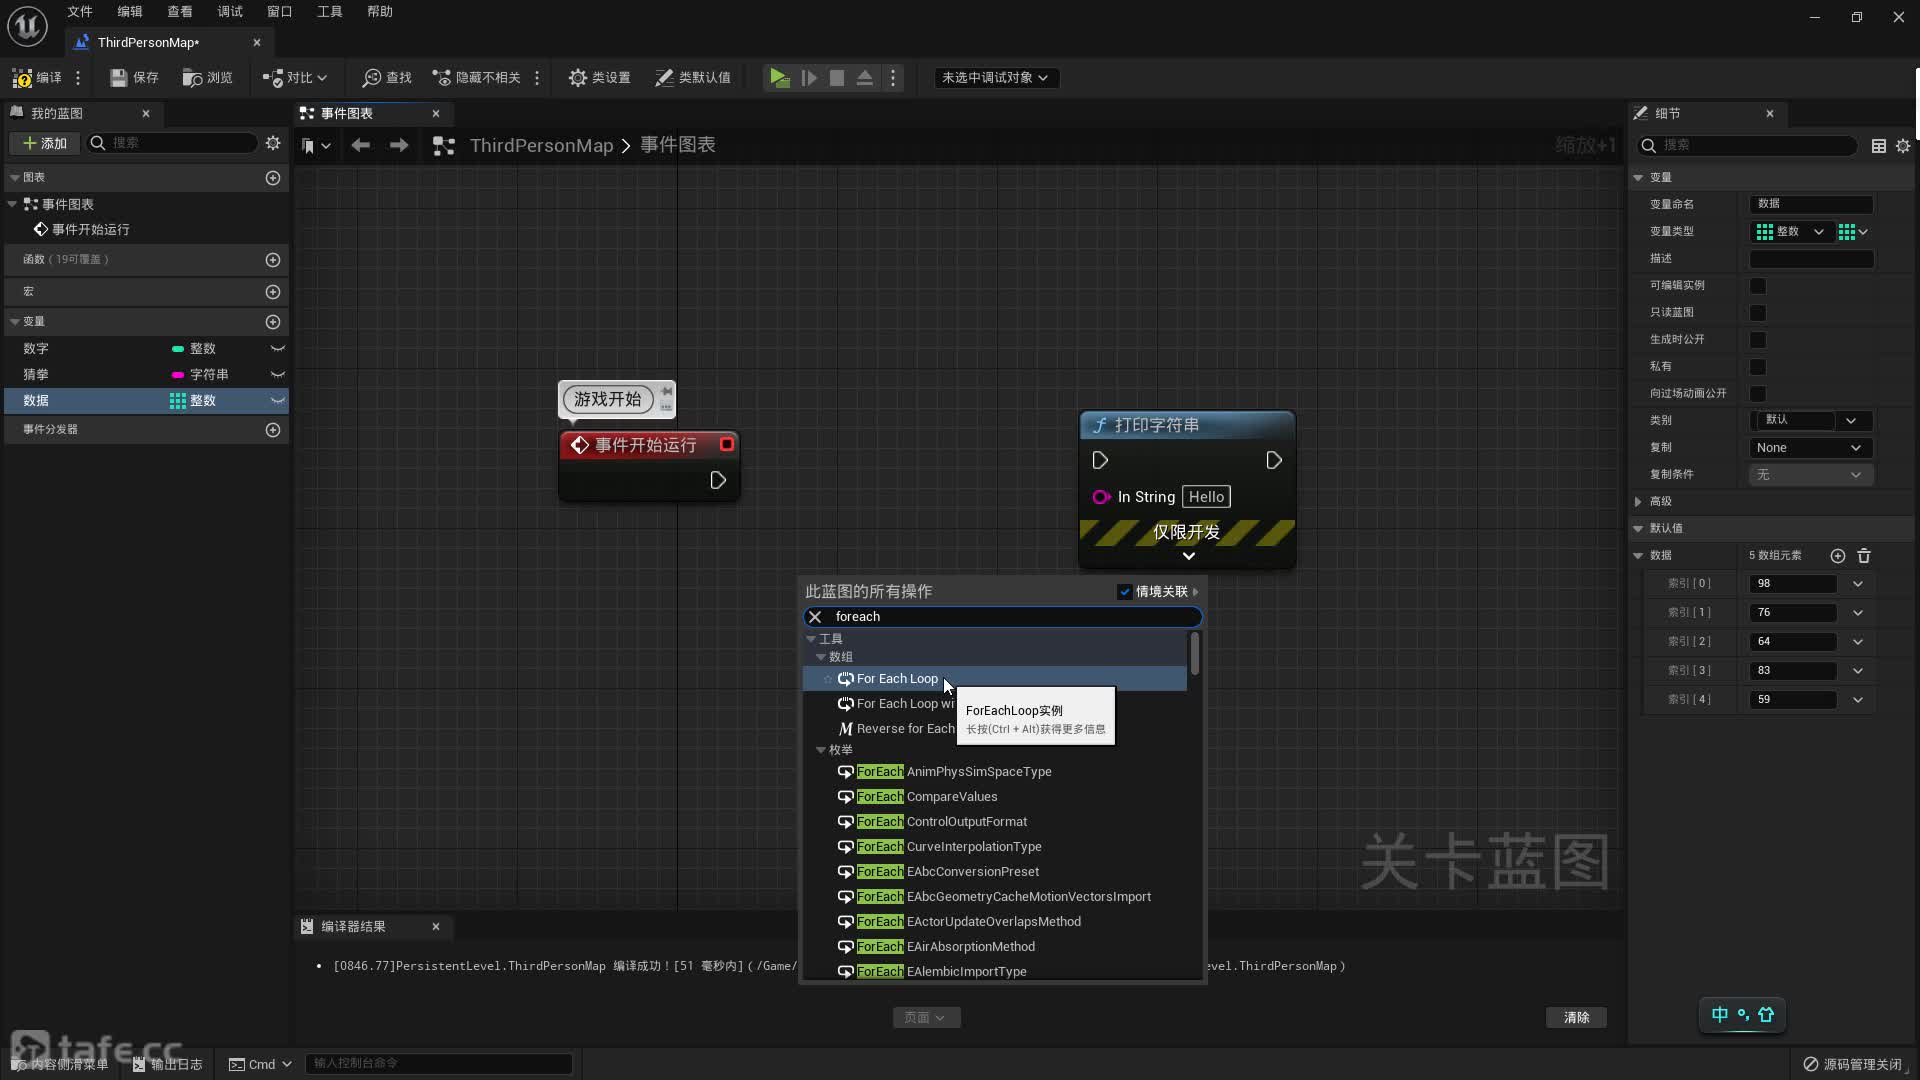Open index 0 element options dropdown
This screenshot has height=1080, width=1920.
(1858, 584)
